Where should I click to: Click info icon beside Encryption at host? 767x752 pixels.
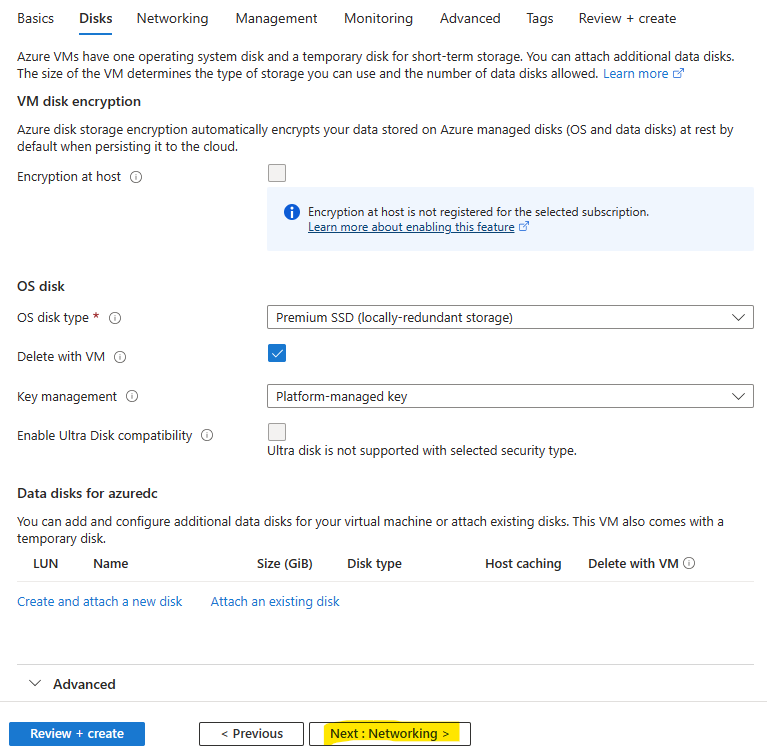[x=136, y=177]
